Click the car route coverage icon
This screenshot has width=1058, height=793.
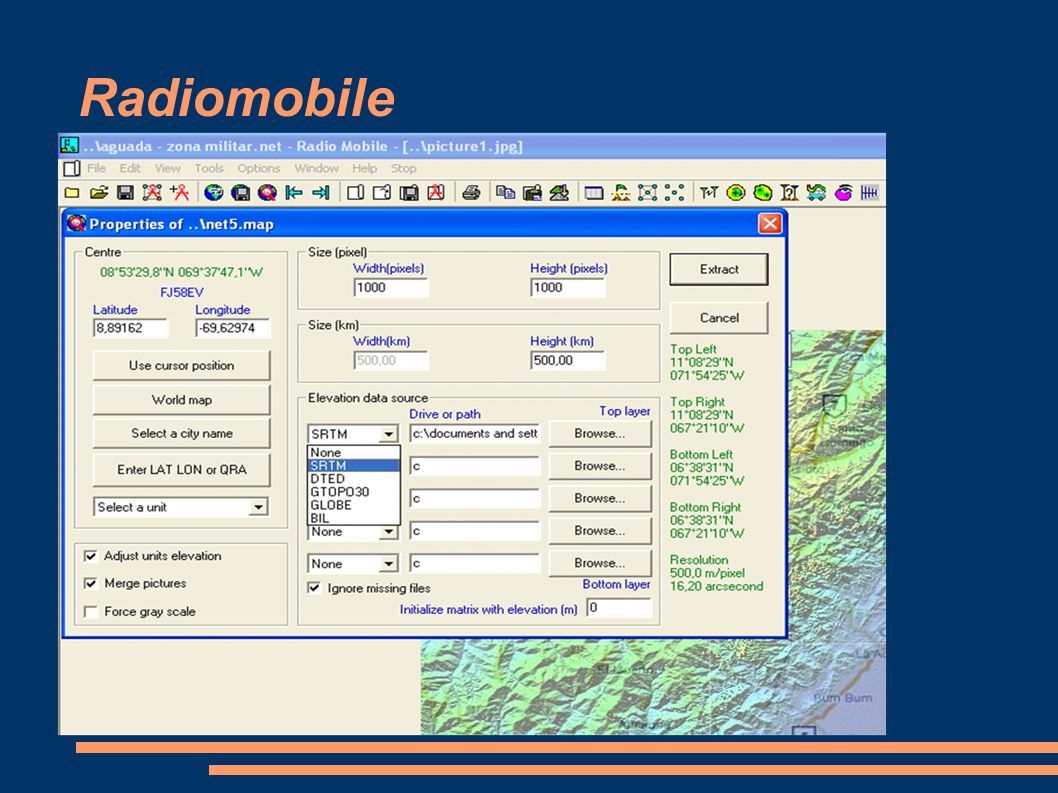click(816, 193)
